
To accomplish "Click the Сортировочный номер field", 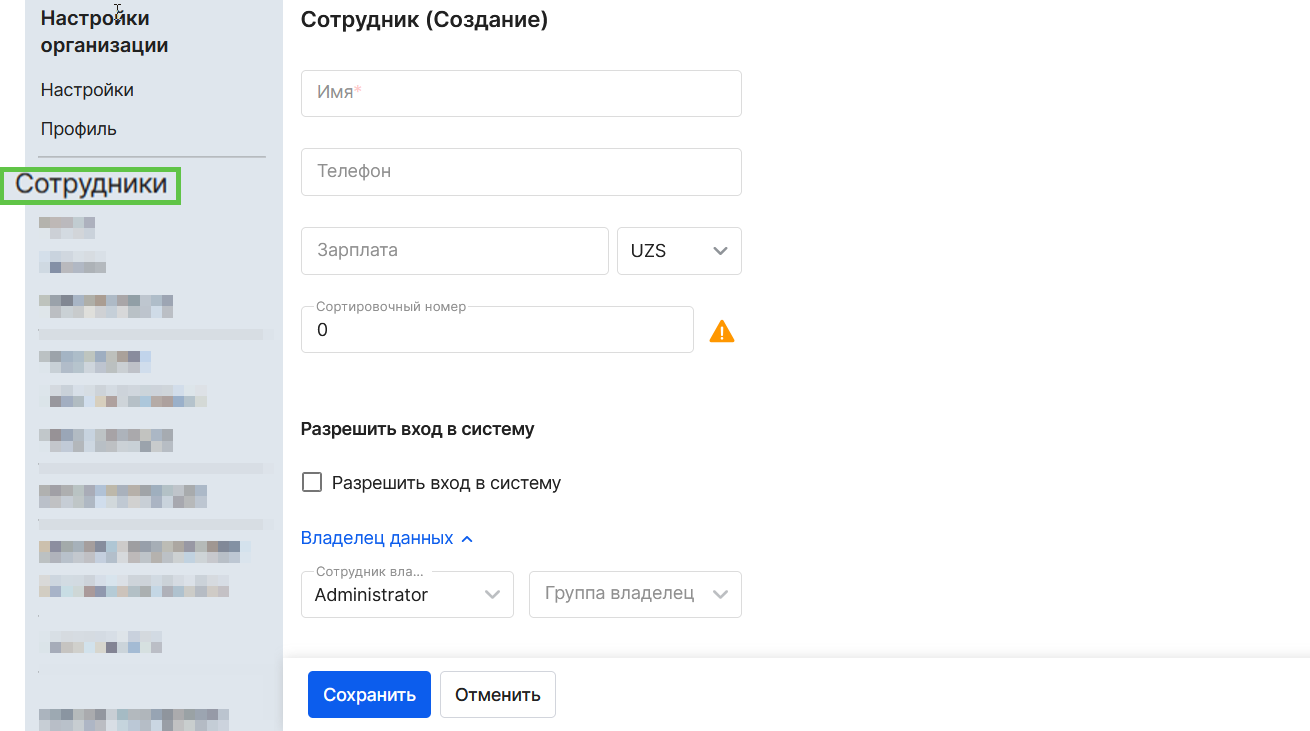I will [x=497, y=330].
